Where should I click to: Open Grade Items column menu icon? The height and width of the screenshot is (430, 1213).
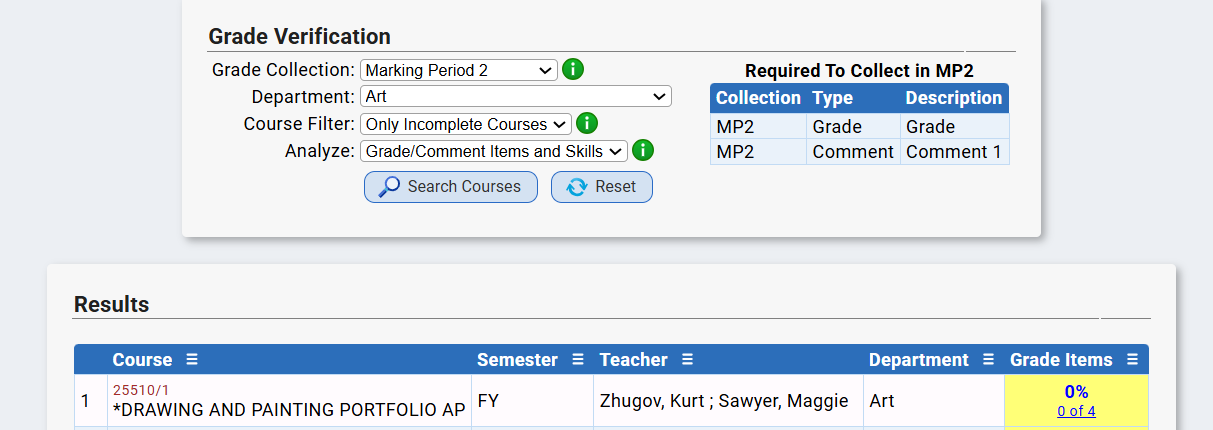pos(1132,360)
